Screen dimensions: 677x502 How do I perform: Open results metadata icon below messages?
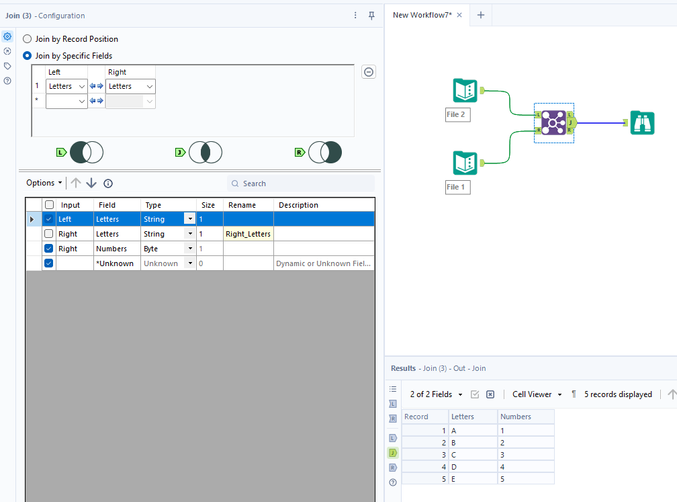[x=393, y=404]
